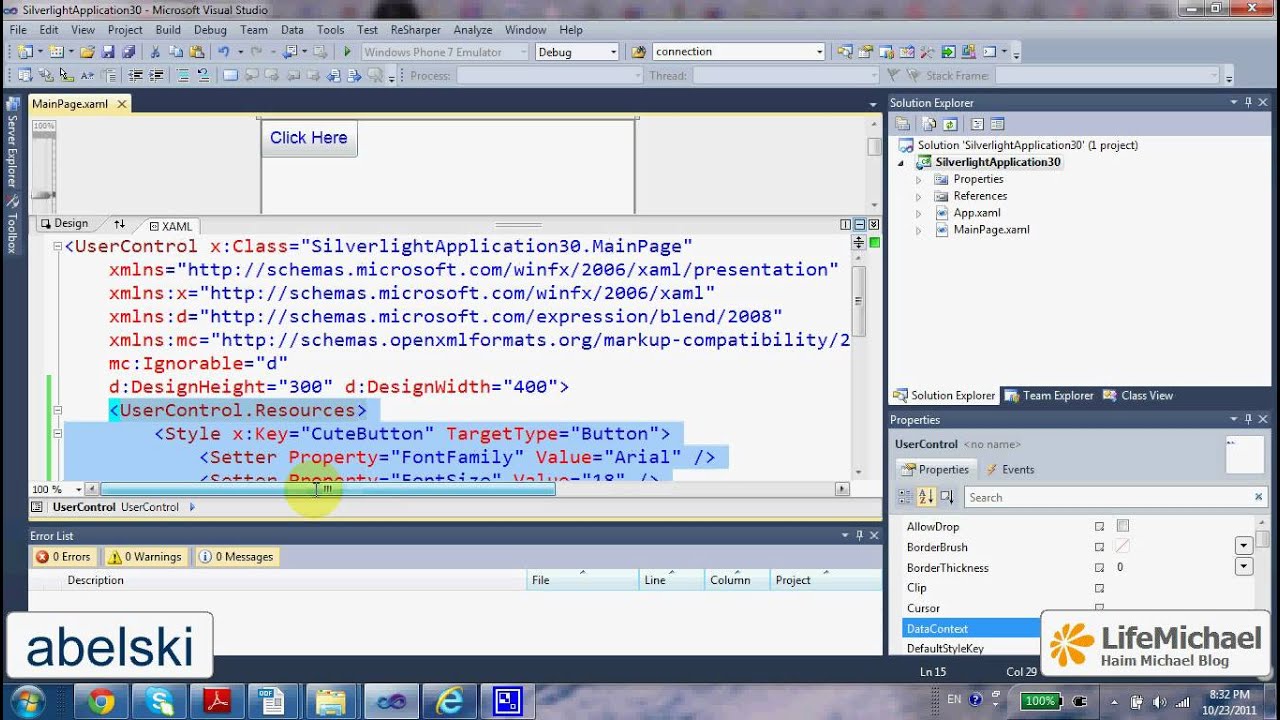Screen dimensions: 1280x720
Task: Click the Decrease Indent icon
Action: click(x=135, y=76)
